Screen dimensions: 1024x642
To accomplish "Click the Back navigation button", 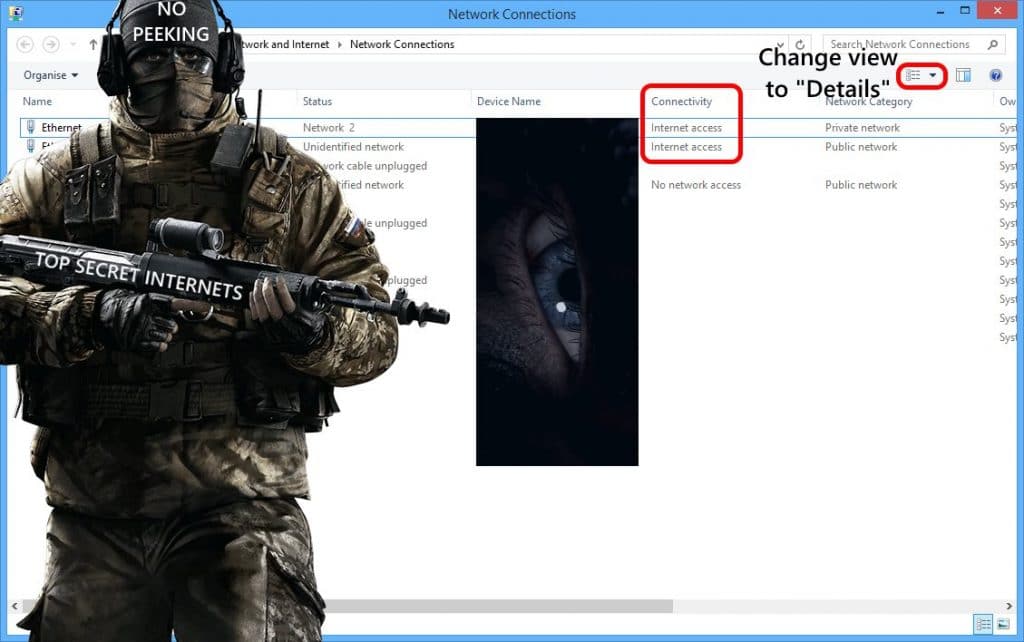I will [x=25, y=44].
